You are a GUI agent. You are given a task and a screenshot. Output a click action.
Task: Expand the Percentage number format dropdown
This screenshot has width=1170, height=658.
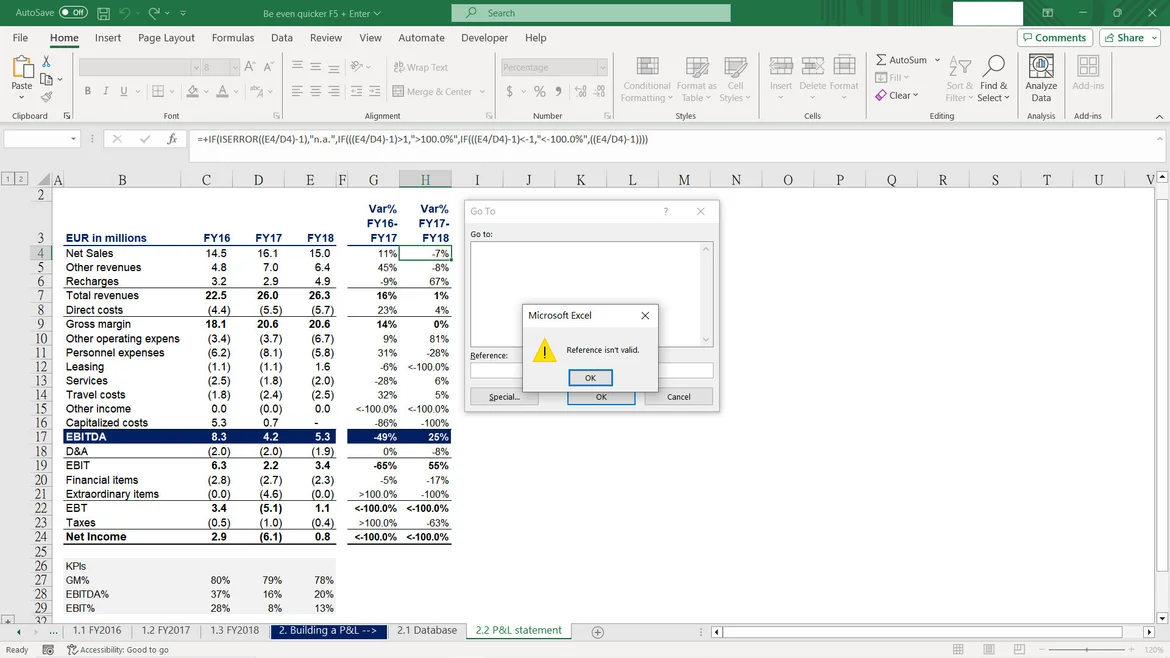(x=602, y=67)
